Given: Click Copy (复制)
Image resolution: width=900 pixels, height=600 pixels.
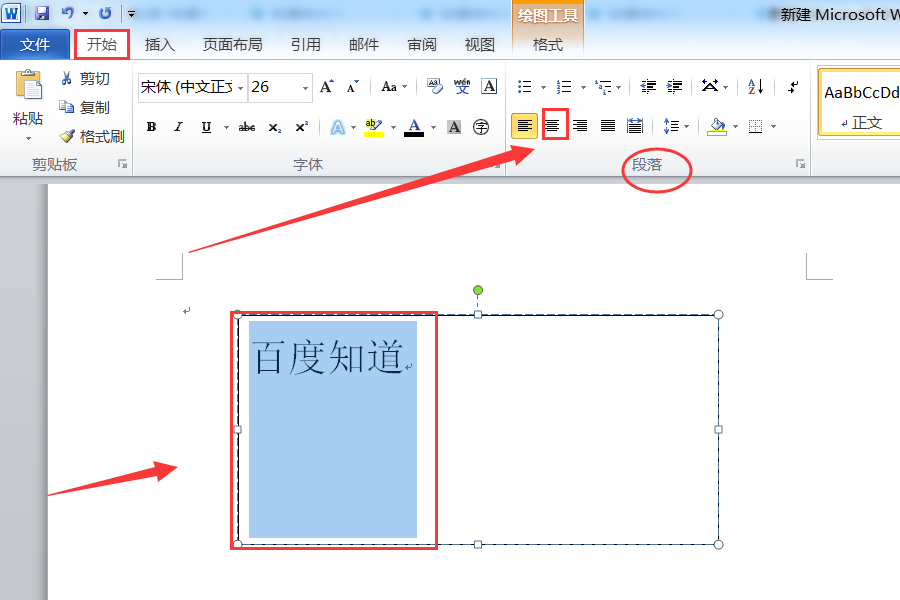Looking at the screenshot, I should tap(84, 107).
